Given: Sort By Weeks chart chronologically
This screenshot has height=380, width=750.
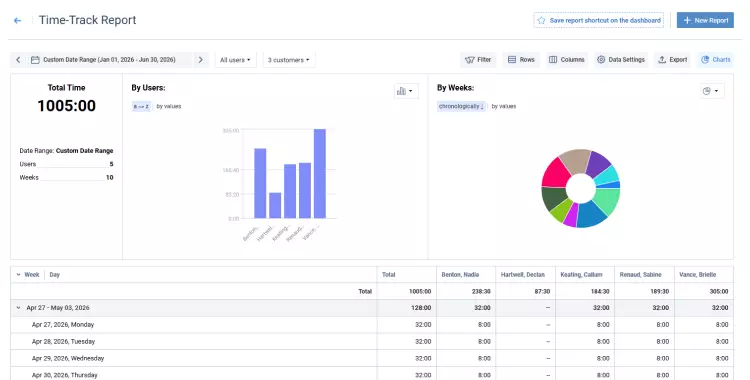Looking at the screenshot, I should coord(461,106).
